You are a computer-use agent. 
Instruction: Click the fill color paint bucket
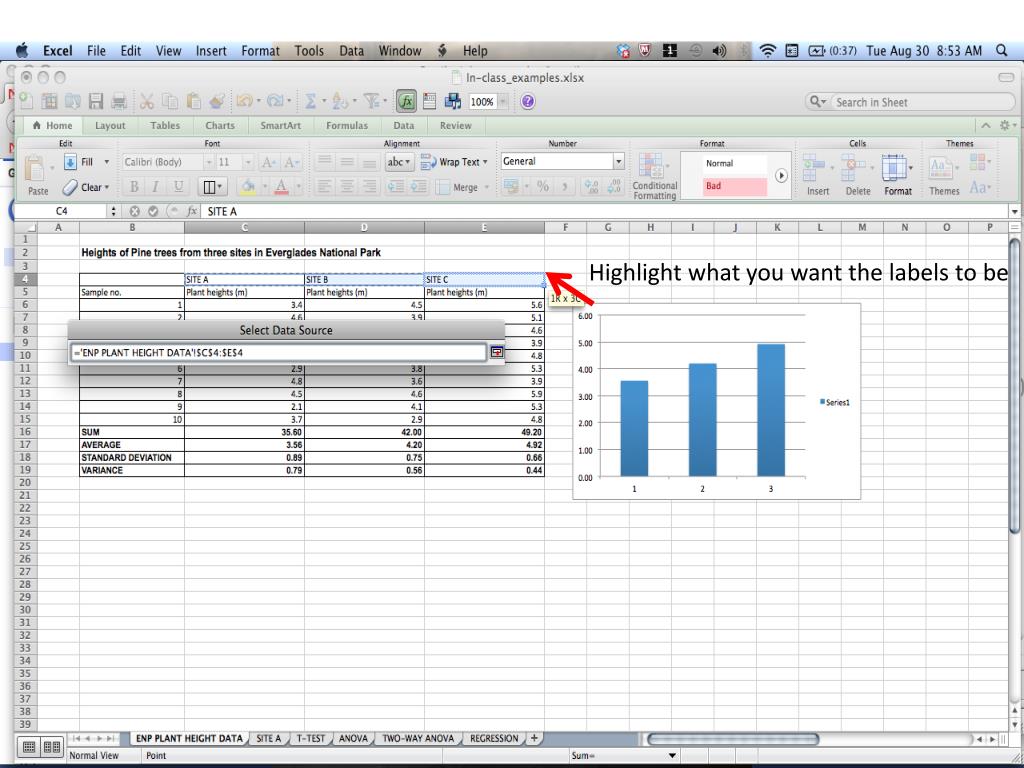248,187
